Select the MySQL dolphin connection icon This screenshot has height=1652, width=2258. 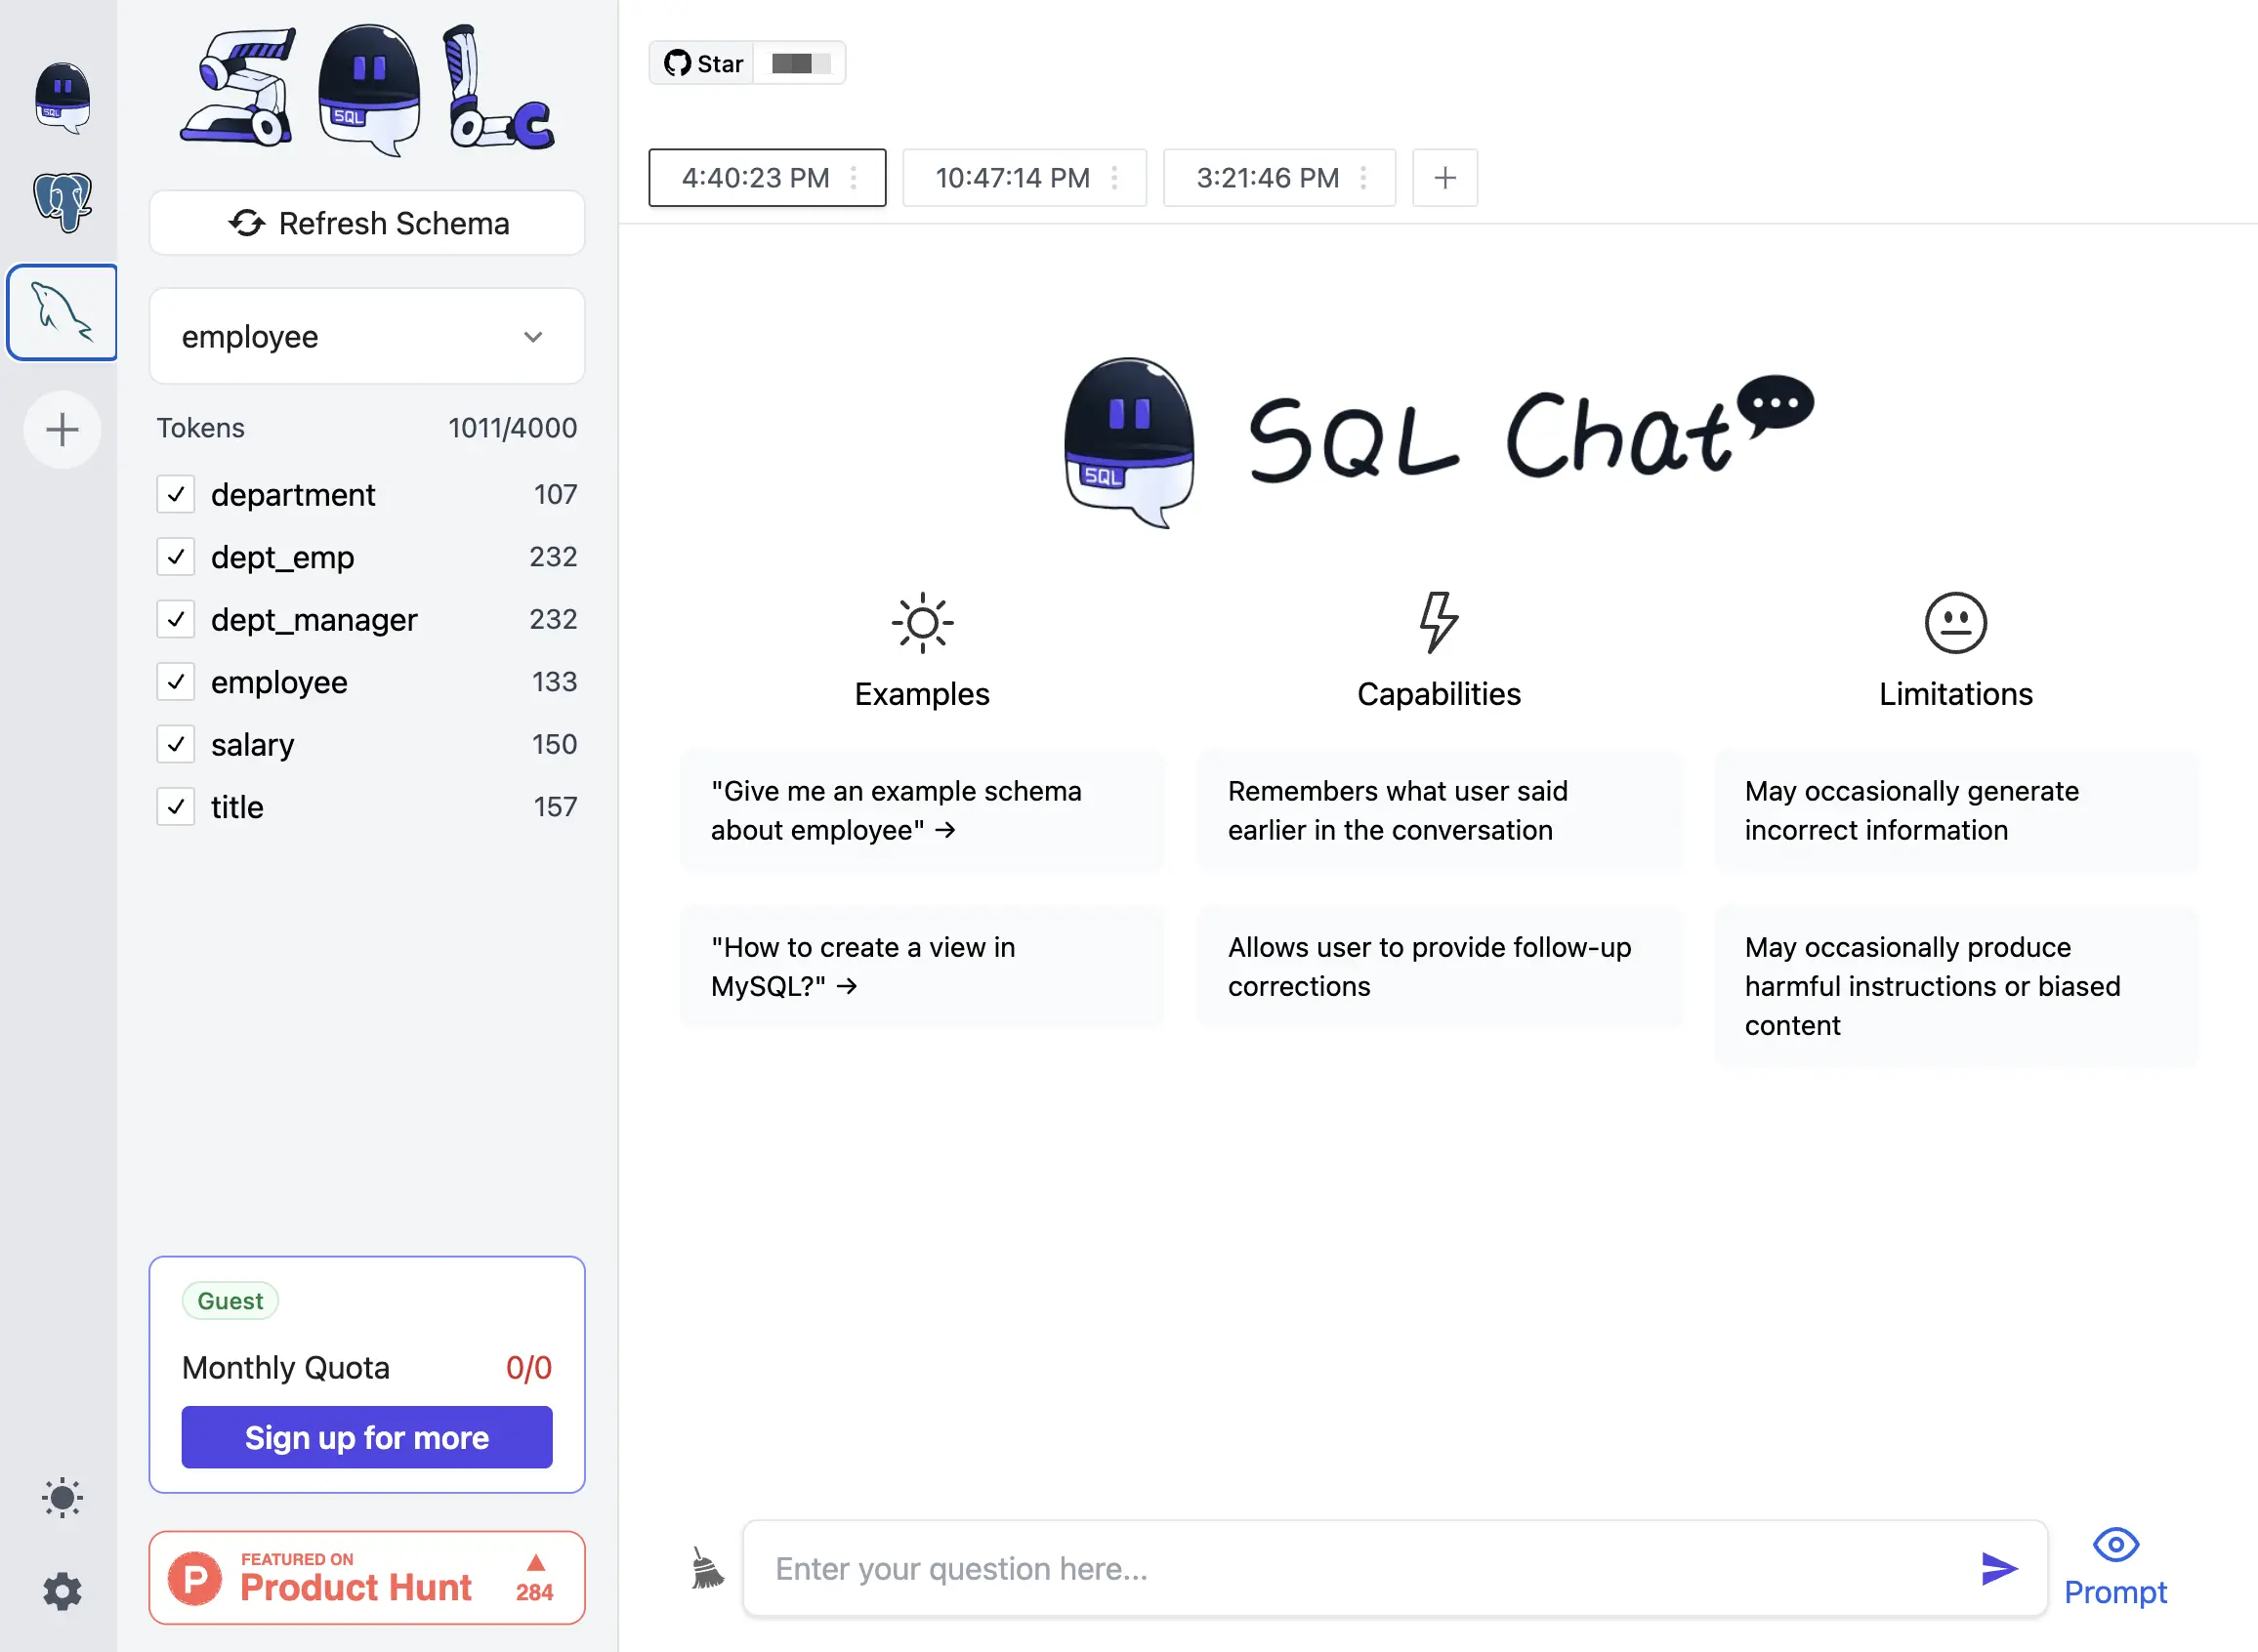(x=62, y=312)
